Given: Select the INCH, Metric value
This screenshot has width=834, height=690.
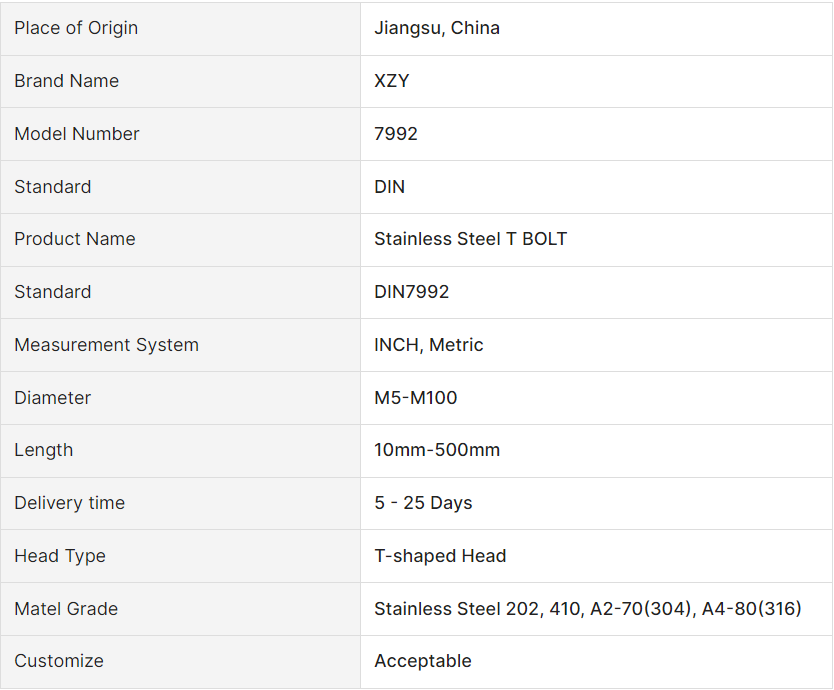Looking at the screenshot, I should coord(429,345).
